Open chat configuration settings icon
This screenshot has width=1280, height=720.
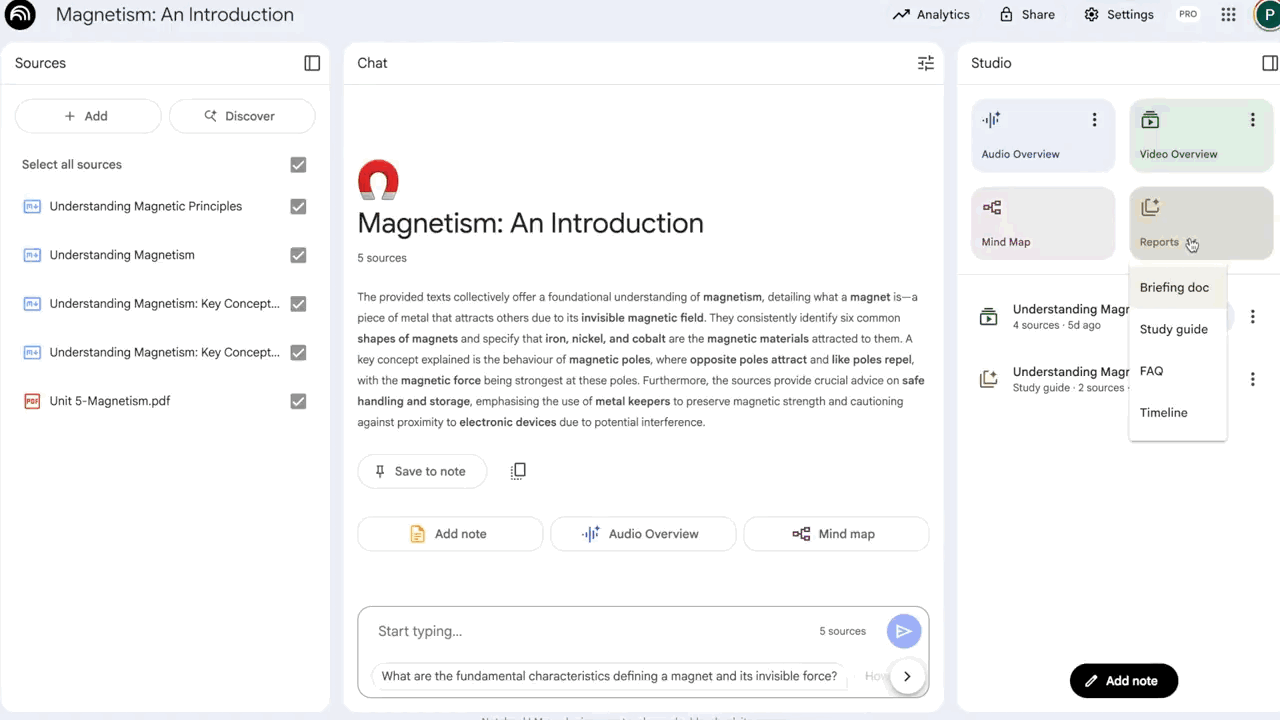926,63
